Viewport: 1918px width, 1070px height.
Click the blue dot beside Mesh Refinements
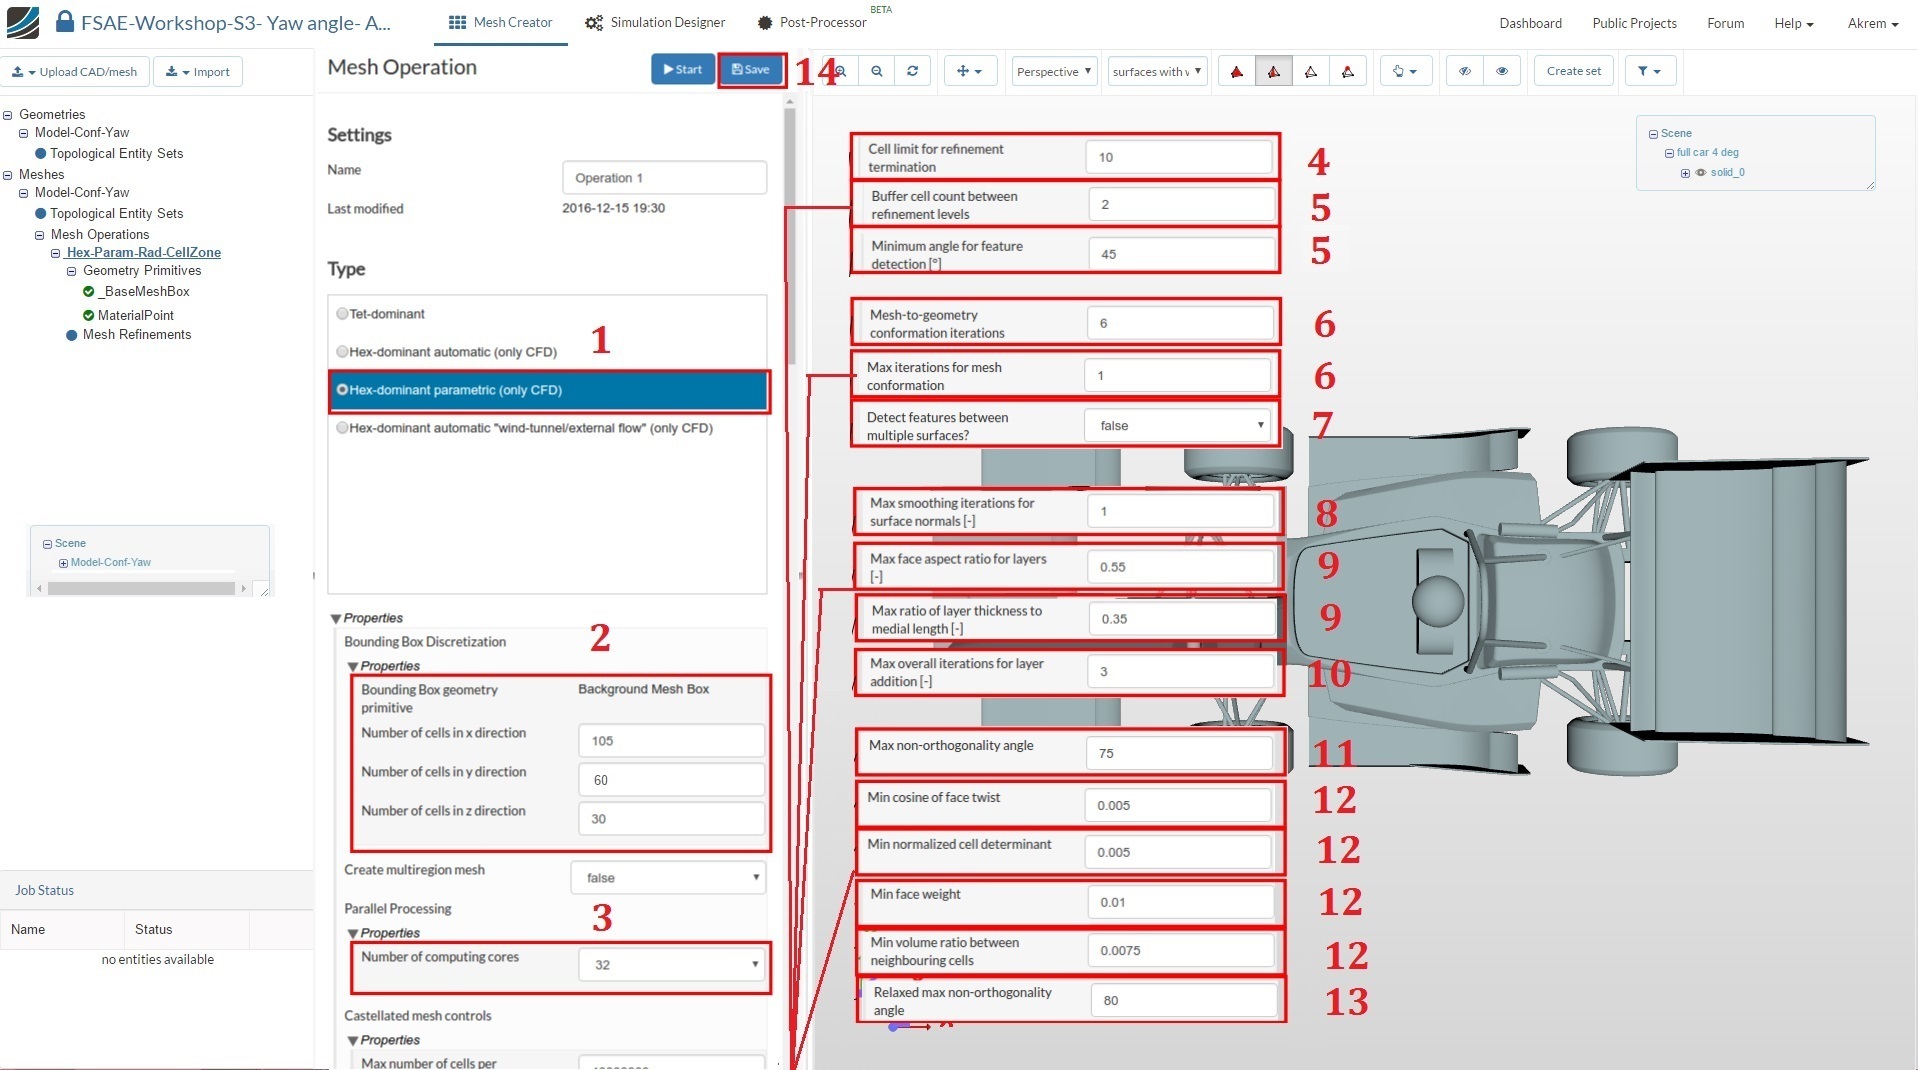(72, 335)
